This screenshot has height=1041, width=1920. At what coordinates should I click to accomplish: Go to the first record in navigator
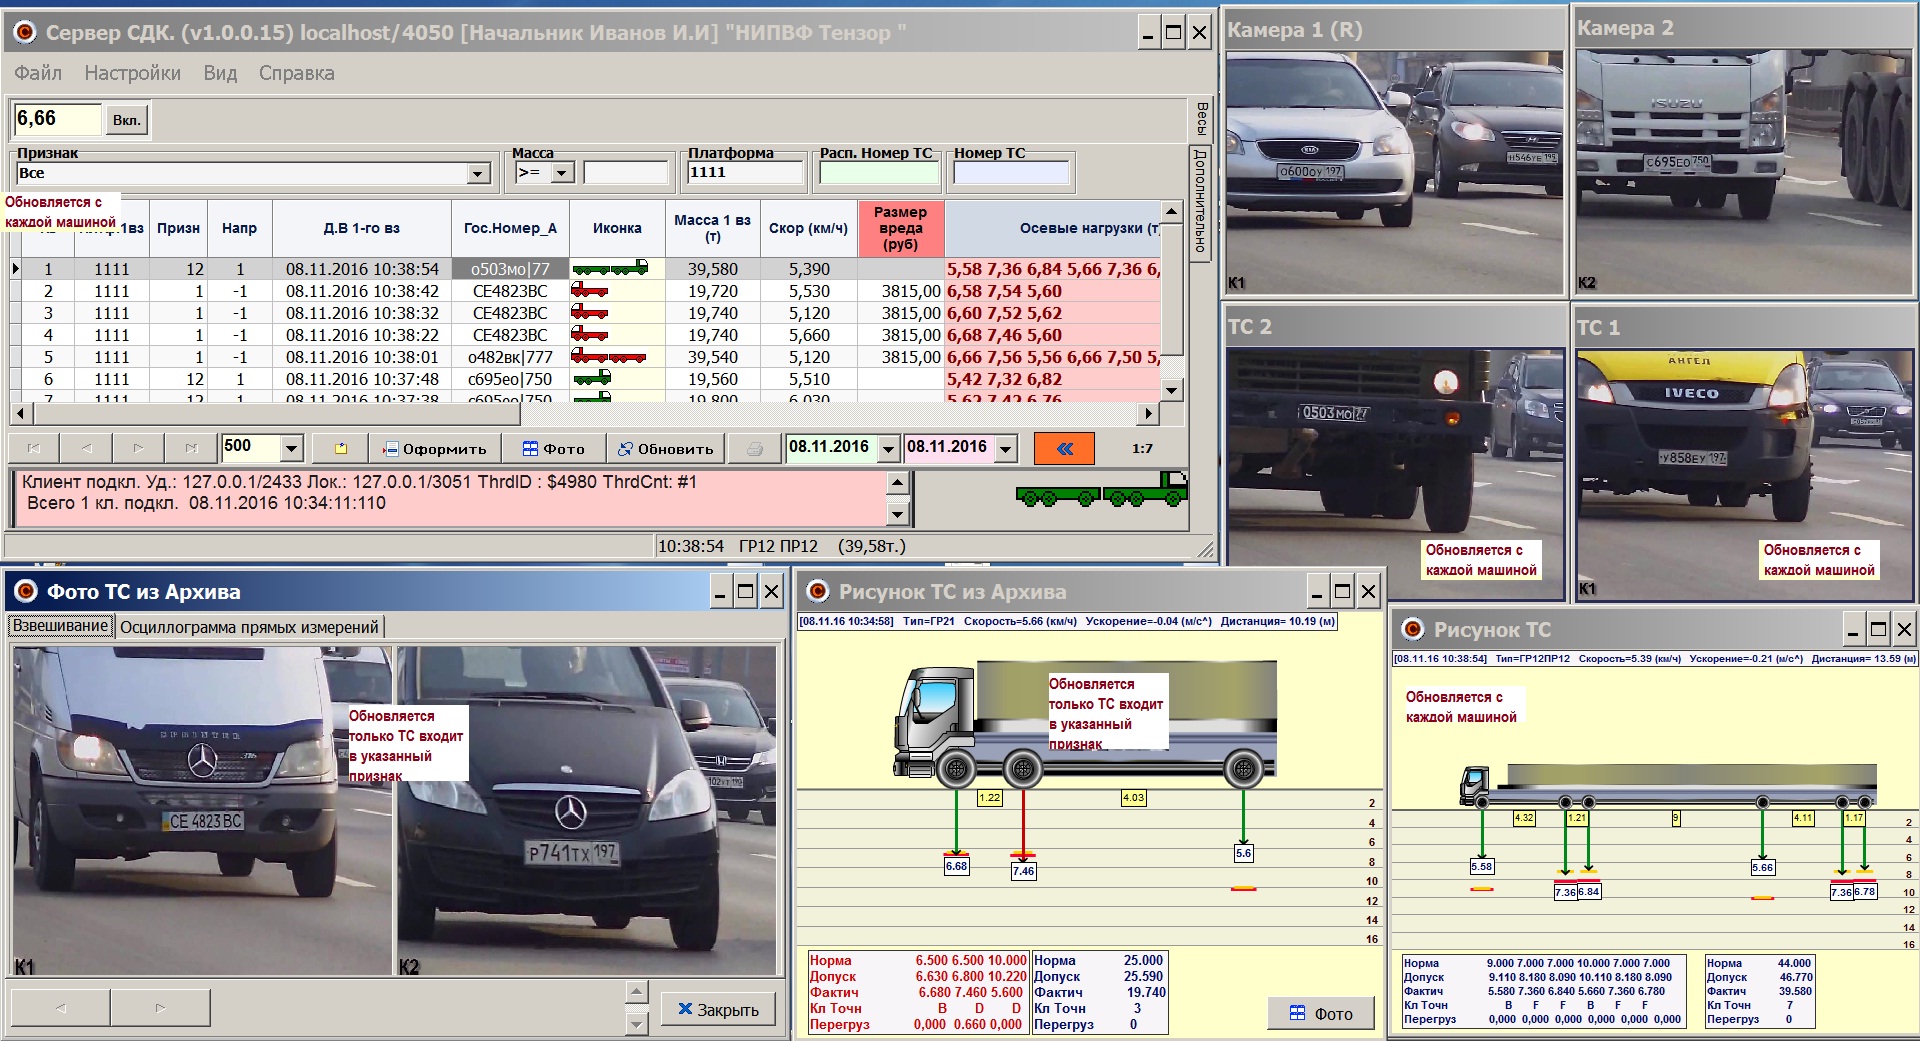click(x=34, y=449)
